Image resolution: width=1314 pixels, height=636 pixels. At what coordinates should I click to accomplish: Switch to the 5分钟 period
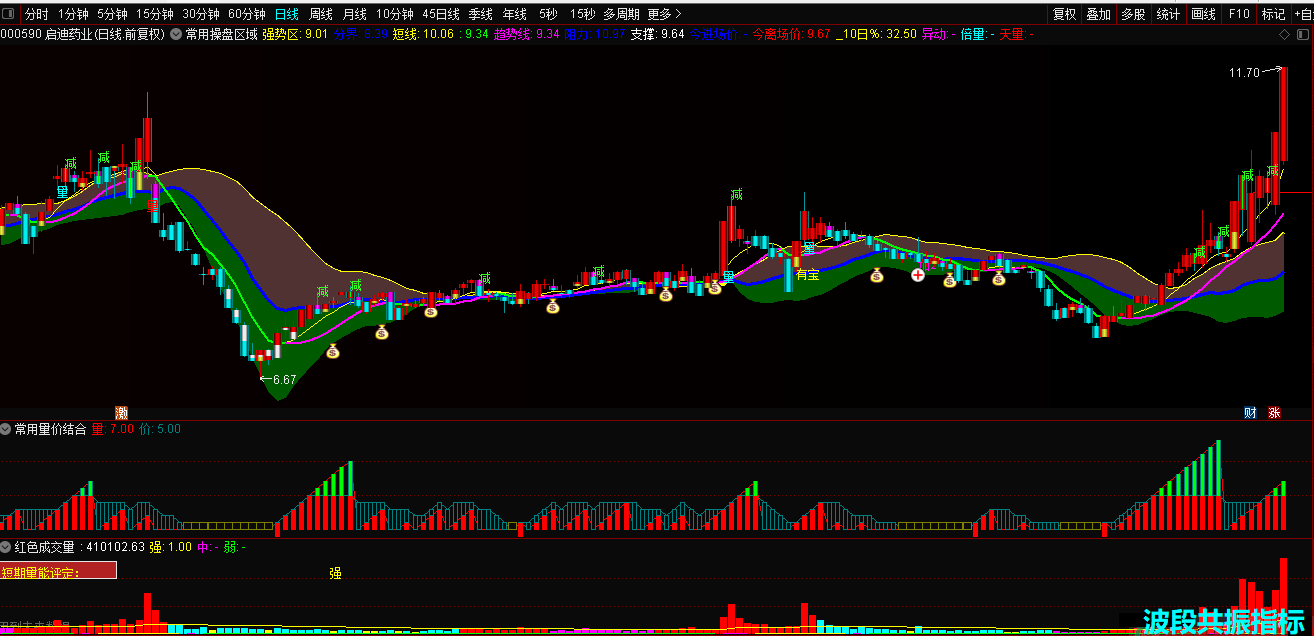click(x=112, y=14)
